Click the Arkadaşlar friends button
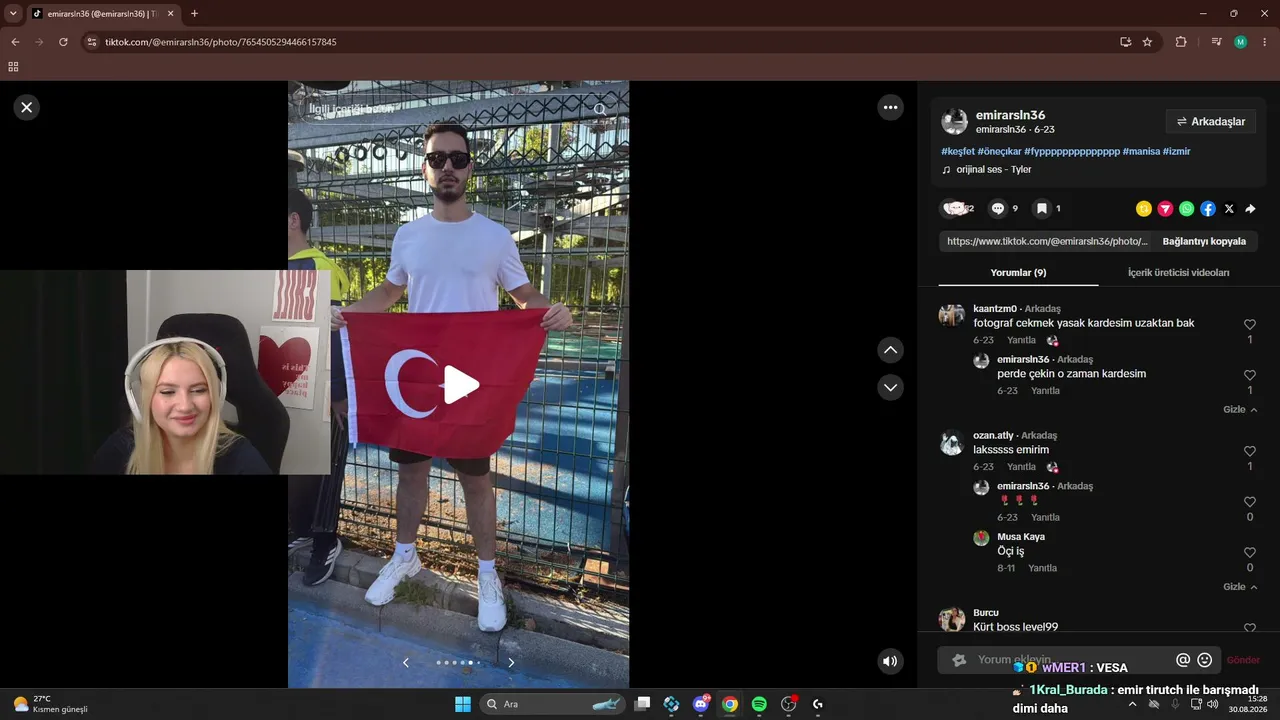 tap(1210, 122)
